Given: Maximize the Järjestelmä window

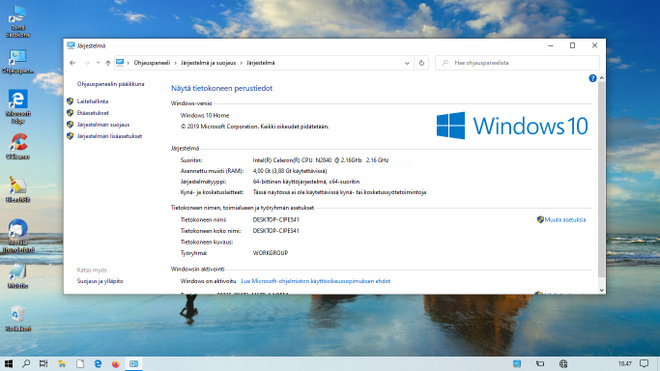Looking at the screenshot, I should pos(572,45).
